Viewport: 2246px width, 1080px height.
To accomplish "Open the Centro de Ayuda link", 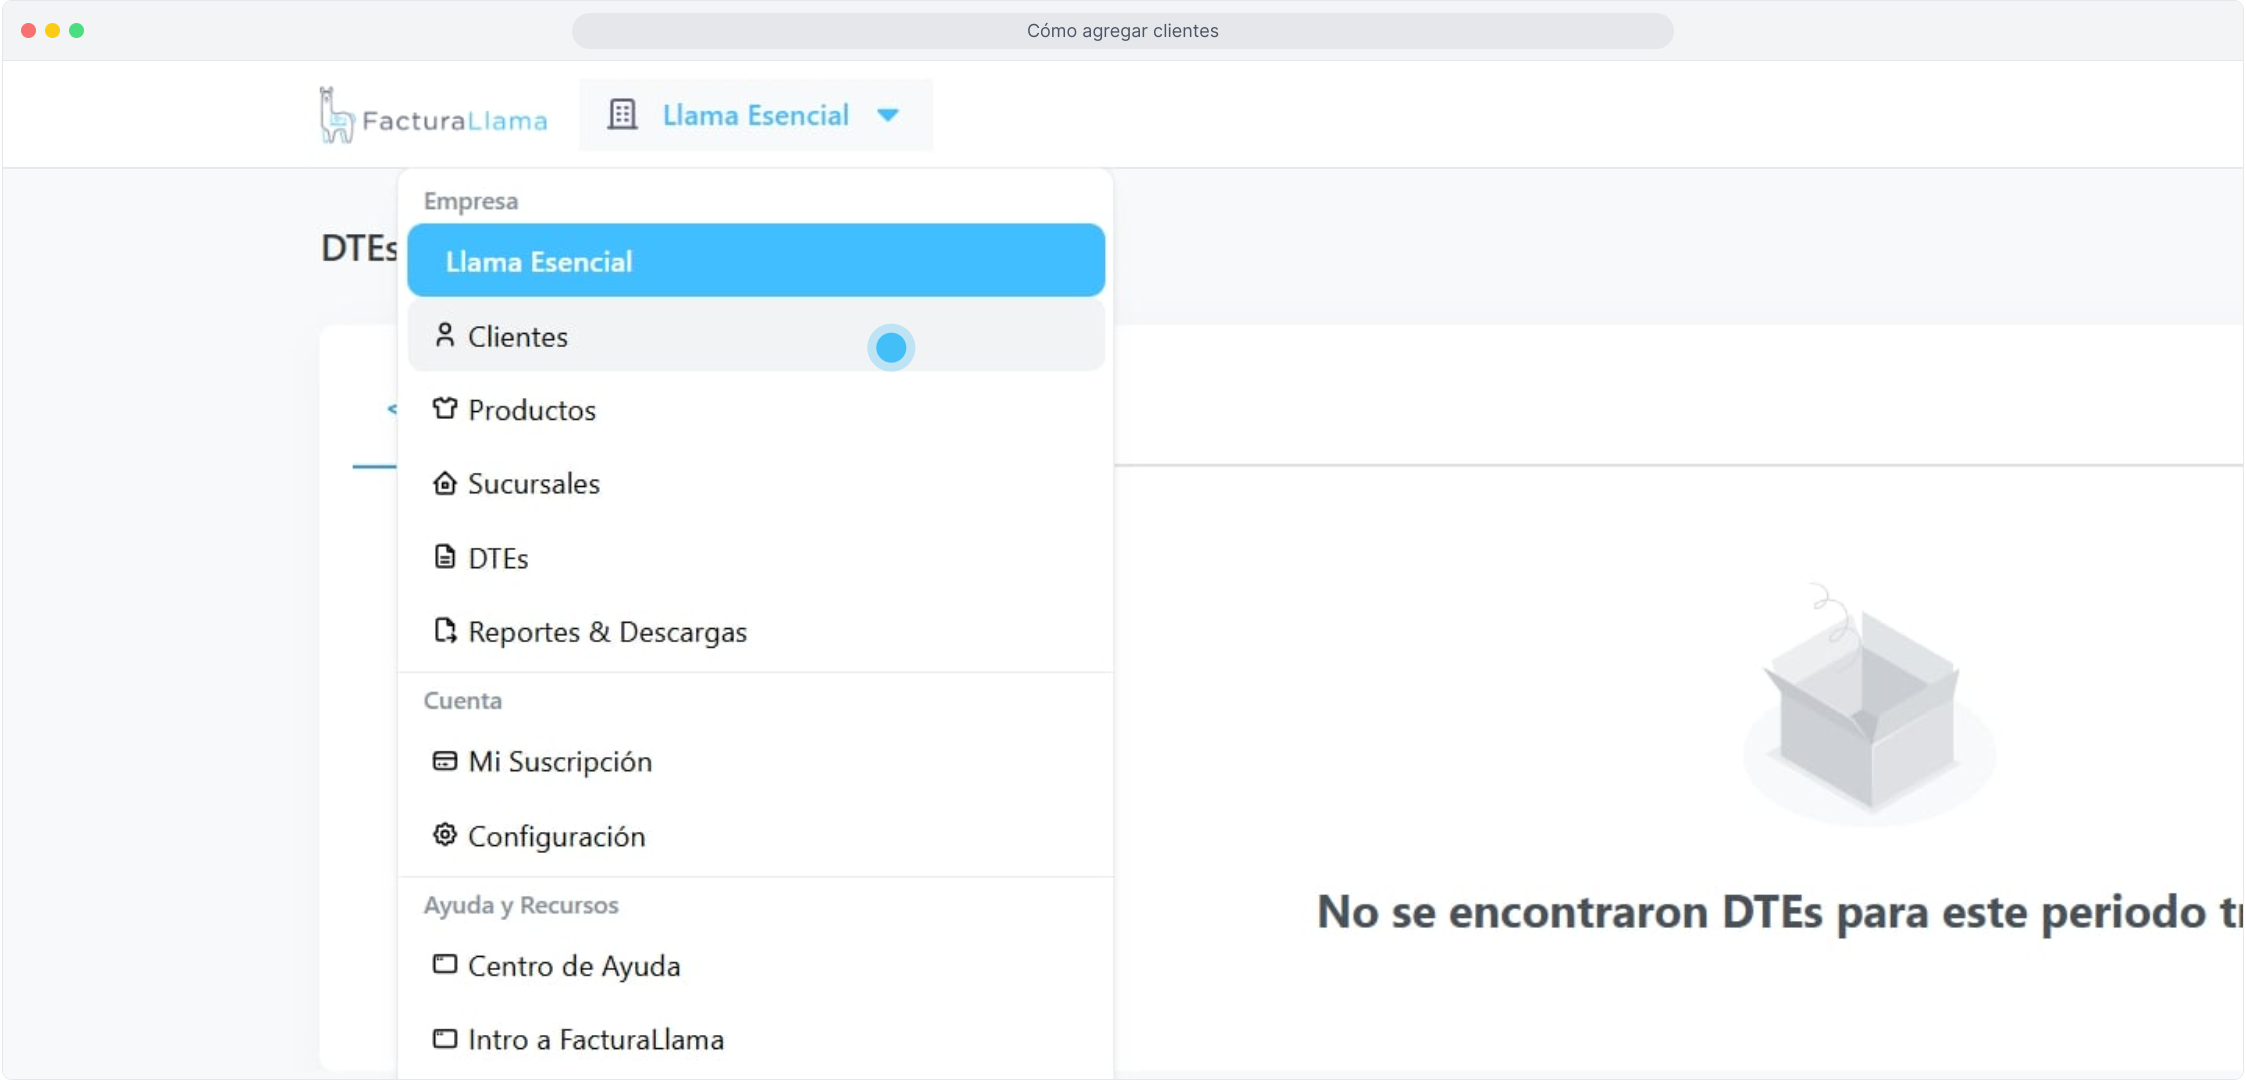I will point(573,966).
